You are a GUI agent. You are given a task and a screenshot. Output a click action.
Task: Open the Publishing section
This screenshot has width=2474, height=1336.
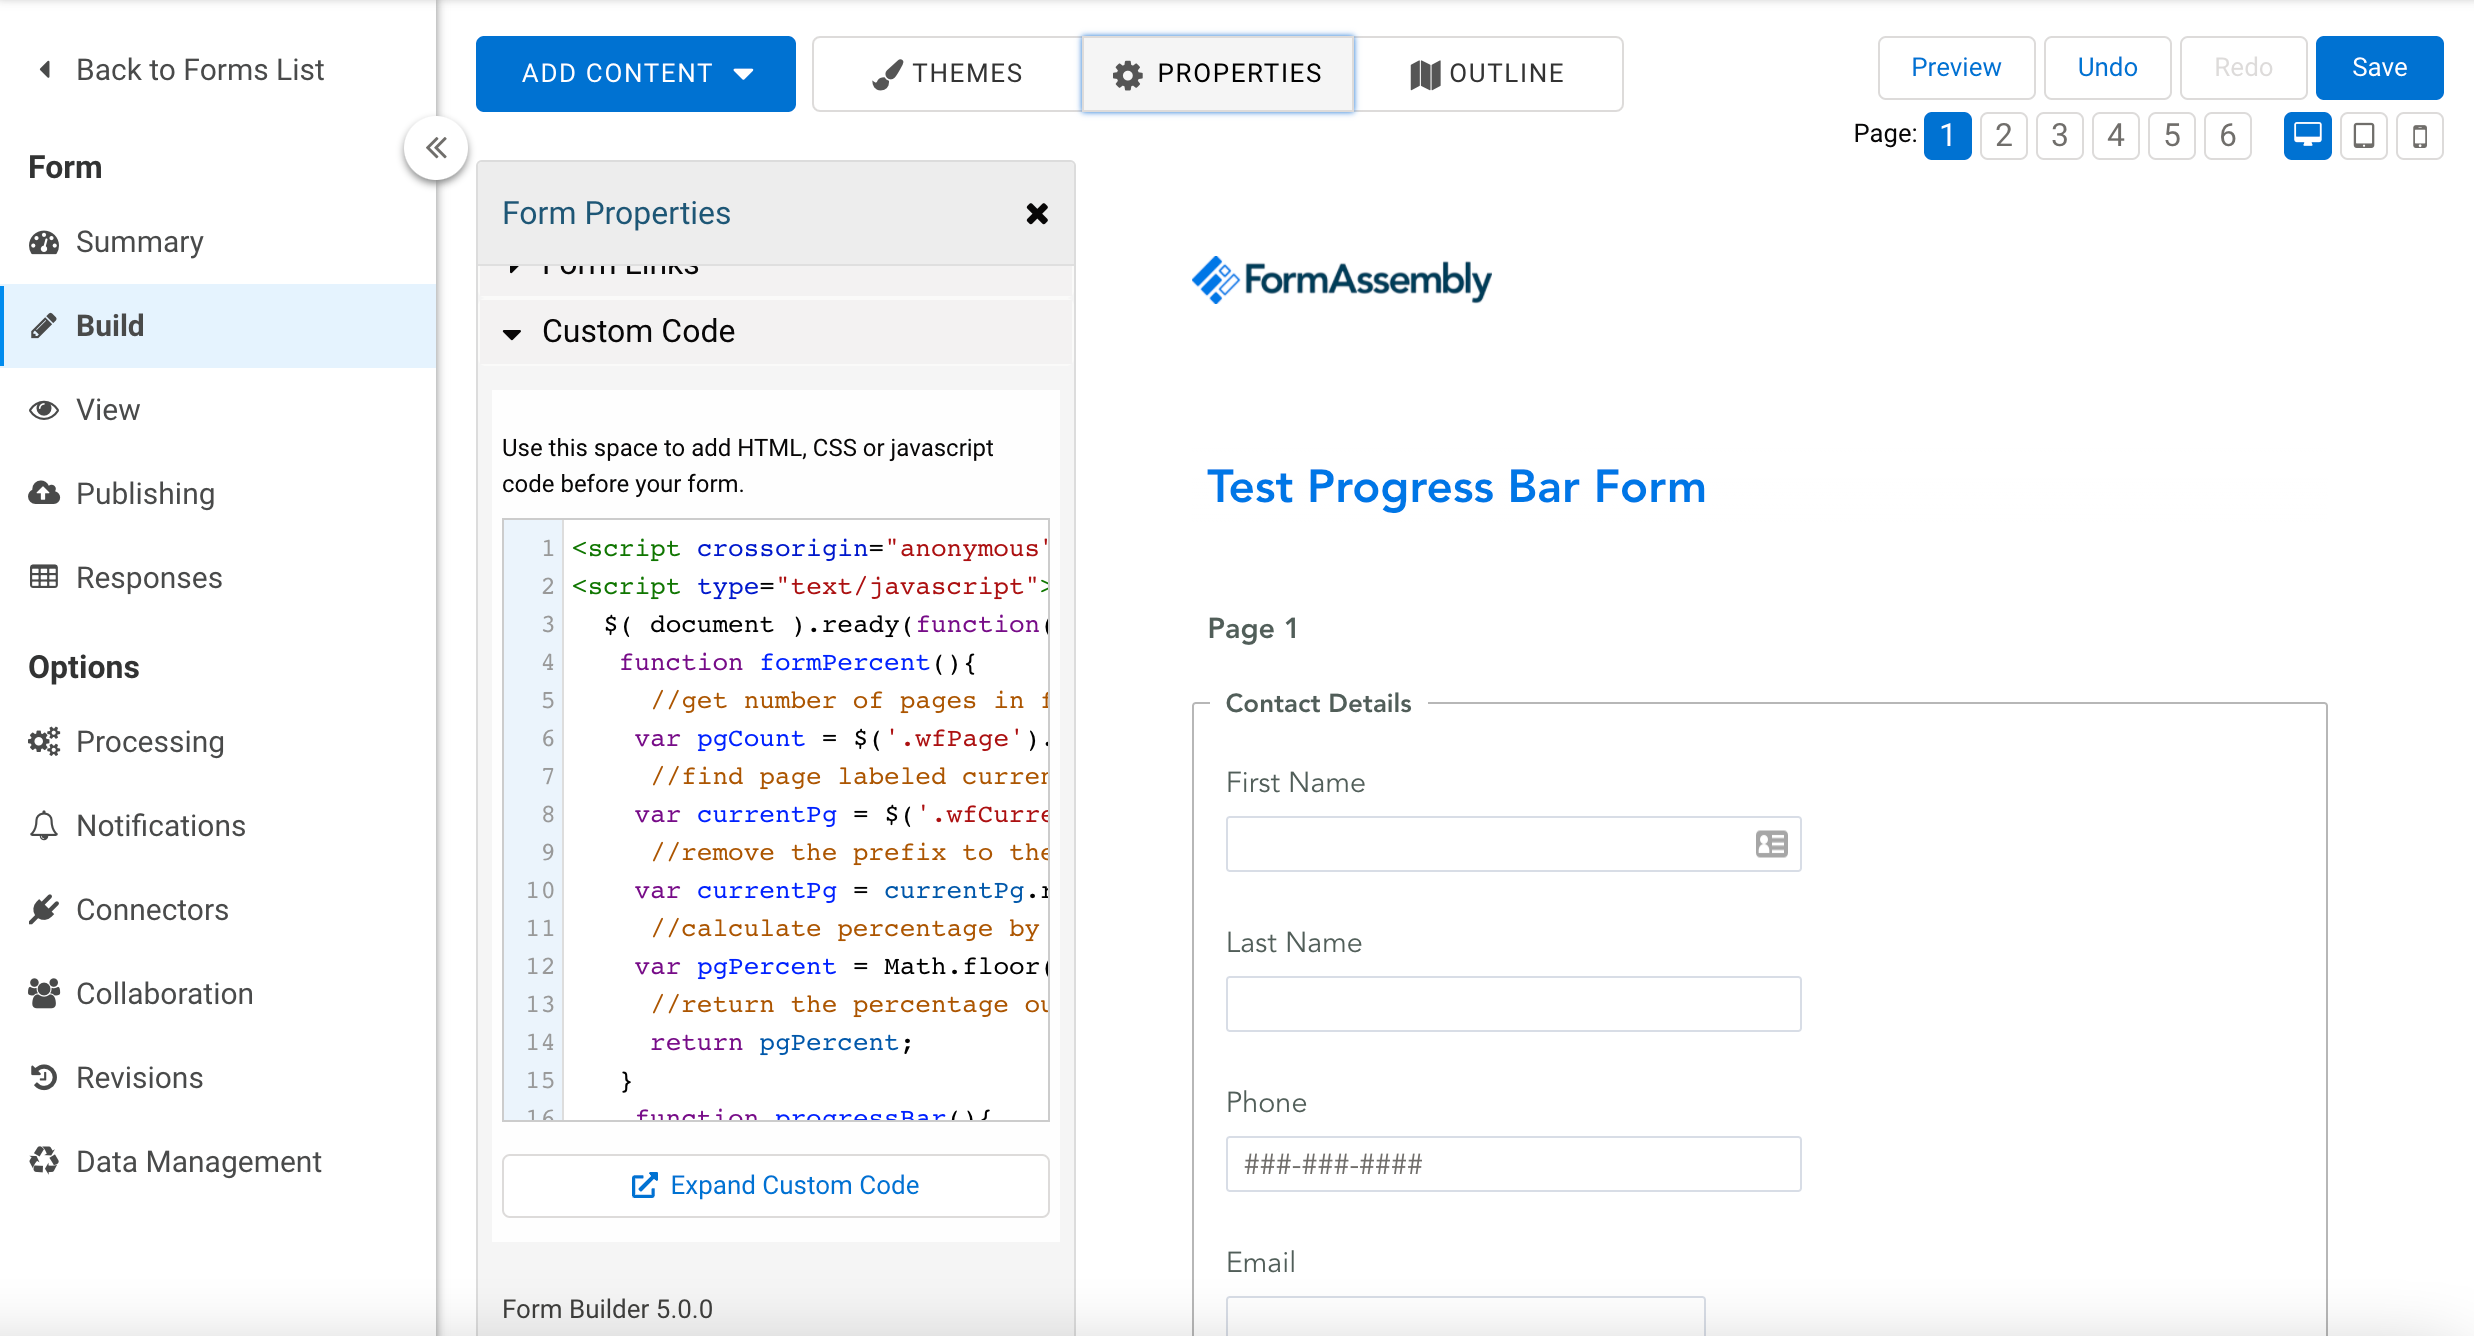[x=218, y=494]
